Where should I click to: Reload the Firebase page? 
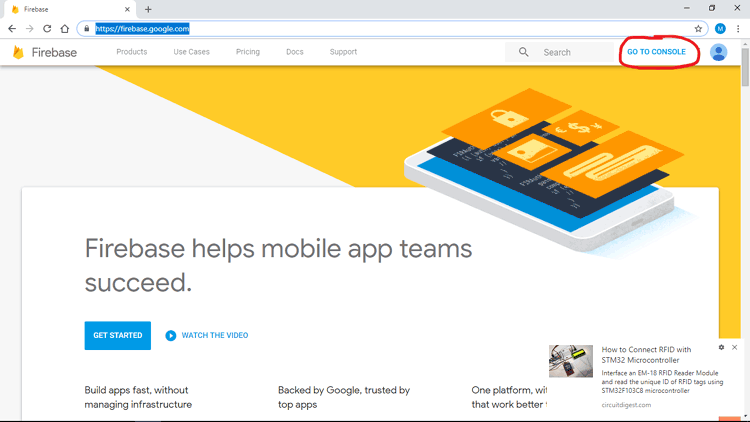pos(47,29)
